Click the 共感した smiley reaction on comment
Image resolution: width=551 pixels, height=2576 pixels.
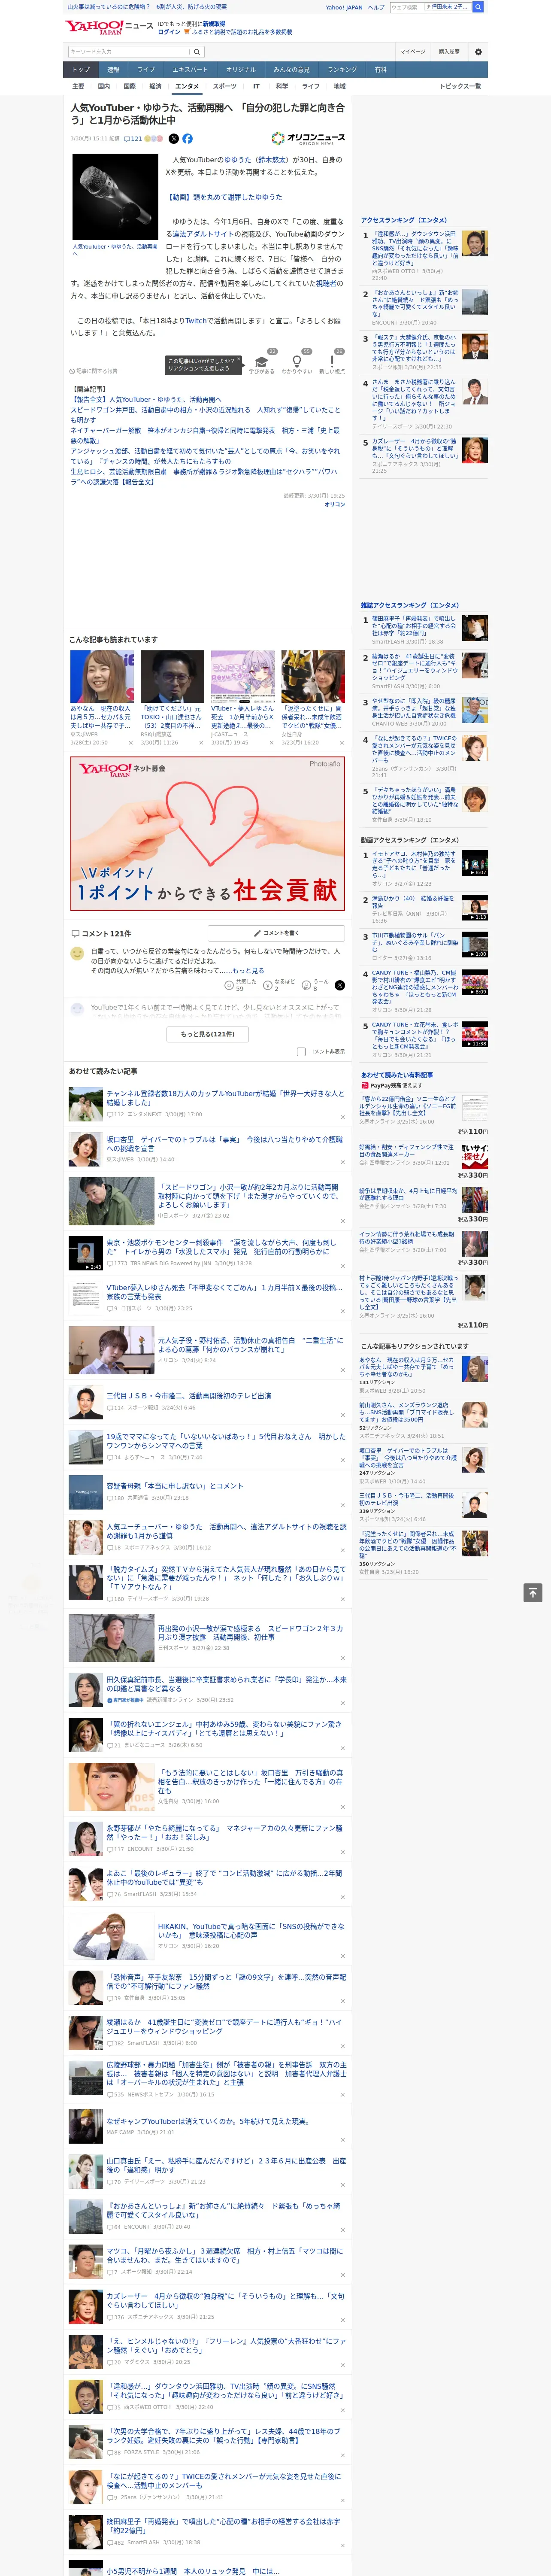[241, 985]
